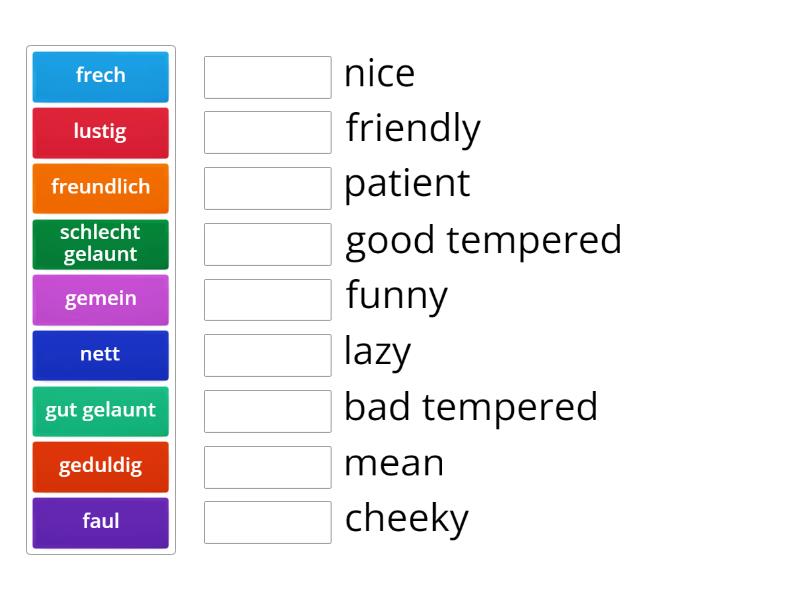Click the "geduldig" word tile
Screen dimensions: 800x600
coord(100,467)
